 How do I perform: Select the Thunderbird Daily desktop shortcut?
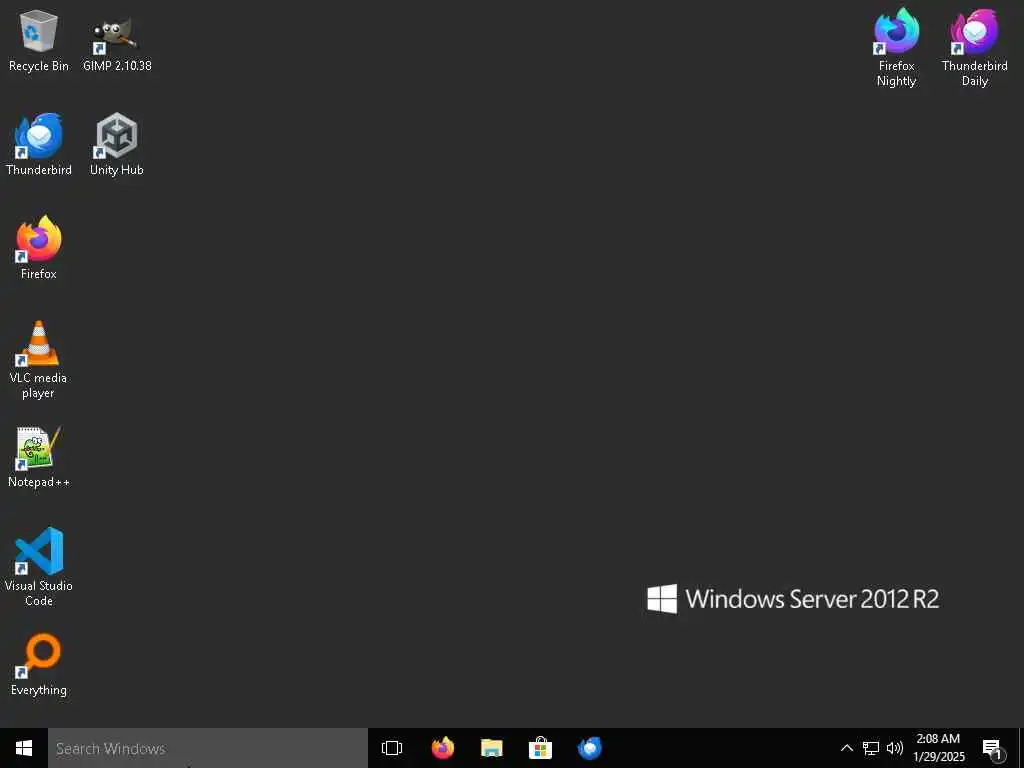point(974,48)
